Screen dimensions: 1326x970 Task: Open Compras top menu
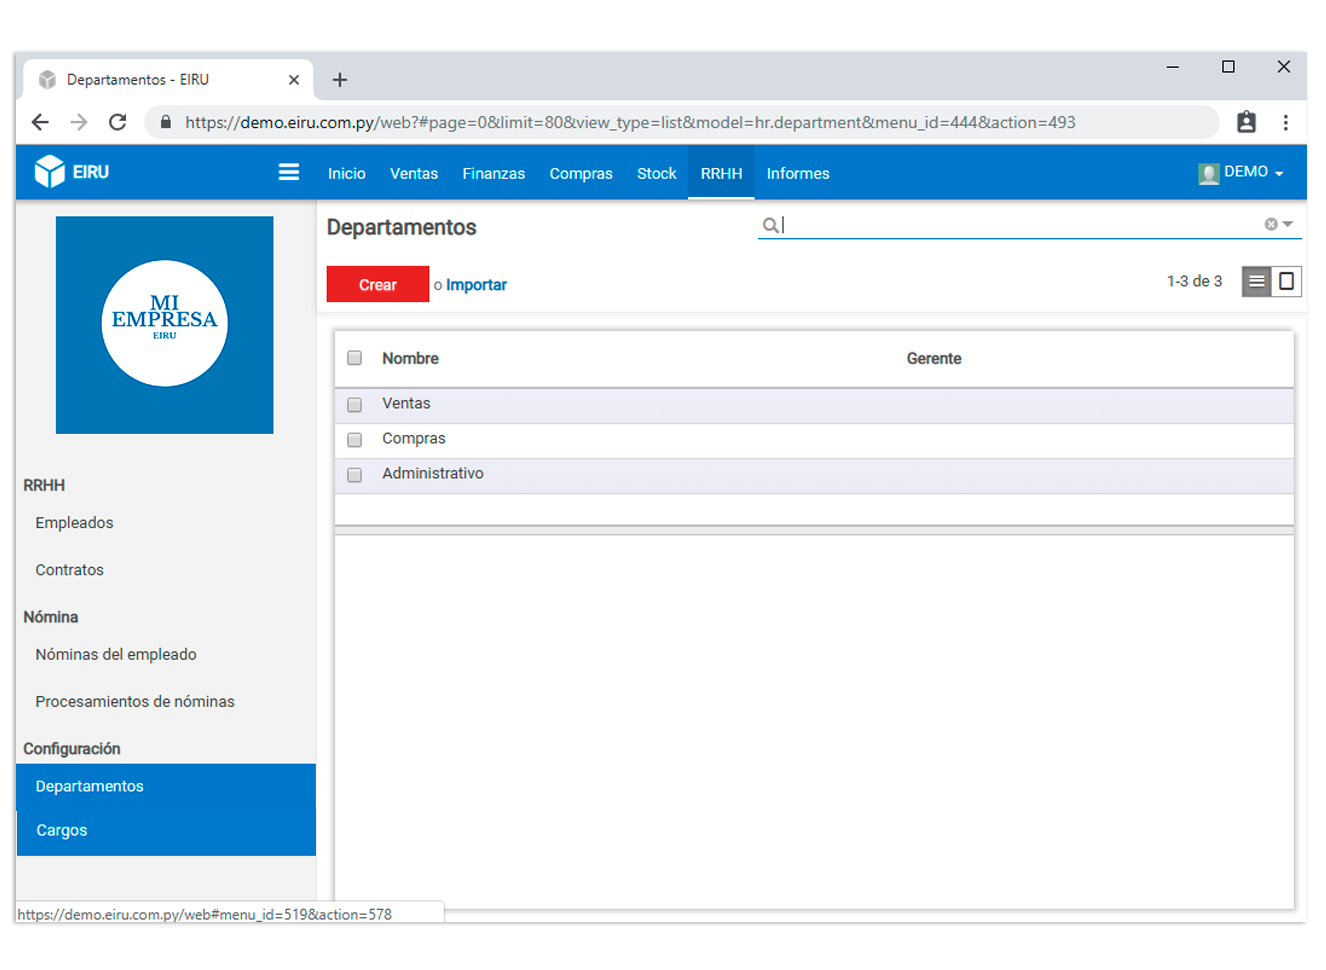click(x=581, y=173)
